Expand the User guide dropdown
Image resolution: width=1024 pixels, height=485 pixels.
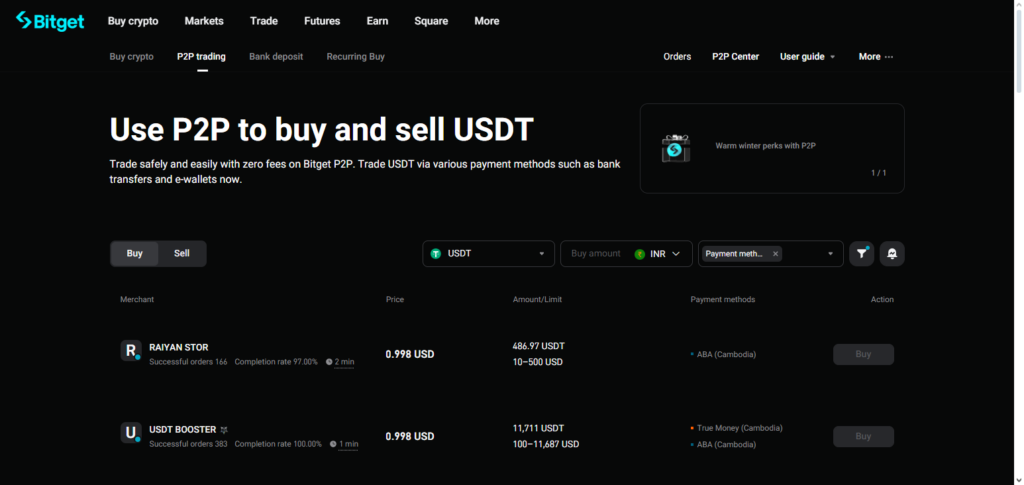(807, 57)
